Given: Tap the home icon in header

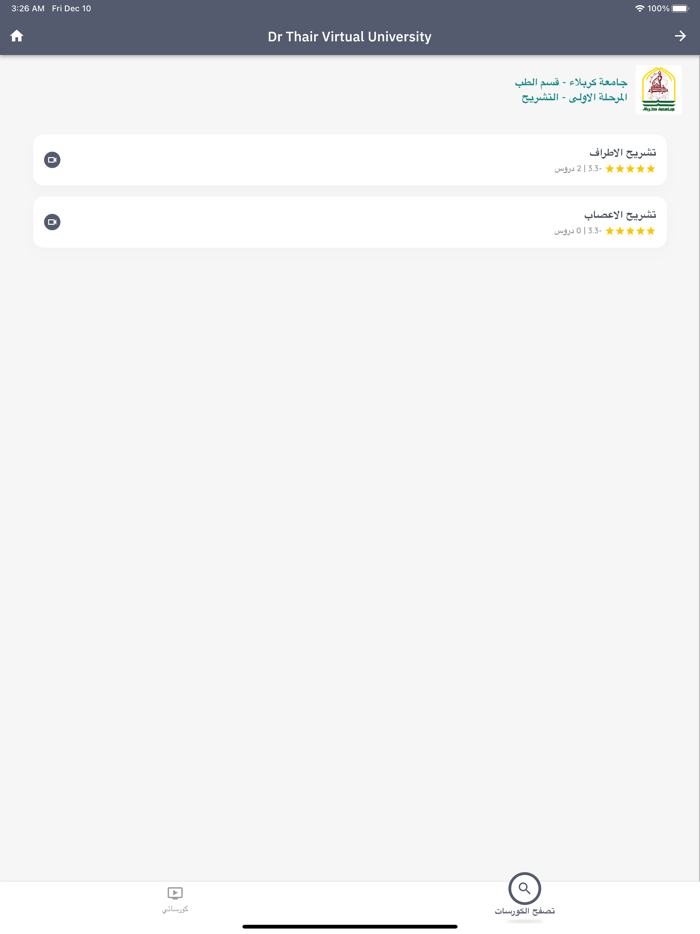Looking at the screenshot, I should (x=17, y=36).
